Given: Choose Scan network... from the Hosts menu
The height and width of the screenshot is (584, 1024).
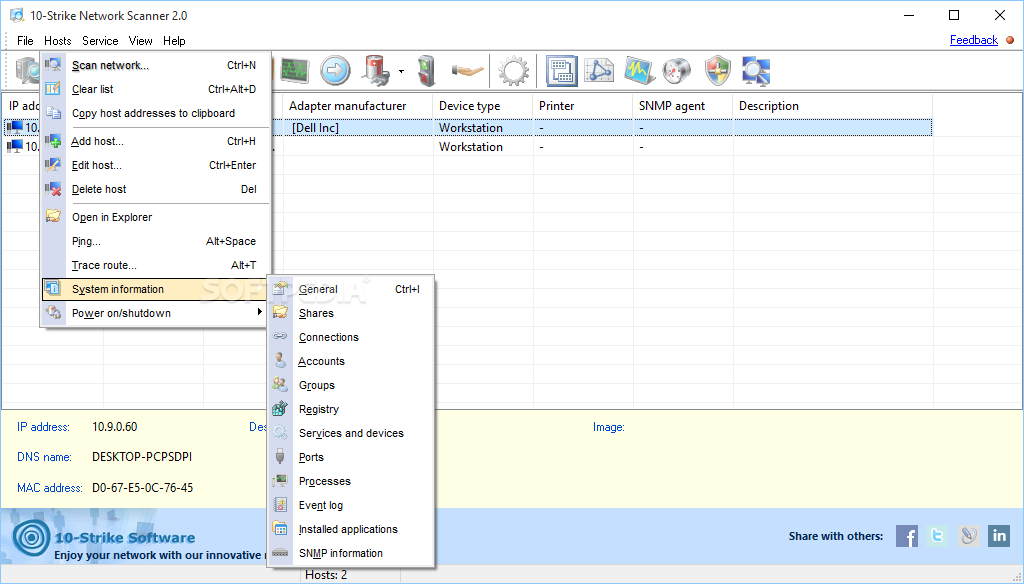Looking at the screenshot, I should pos(155,65).
